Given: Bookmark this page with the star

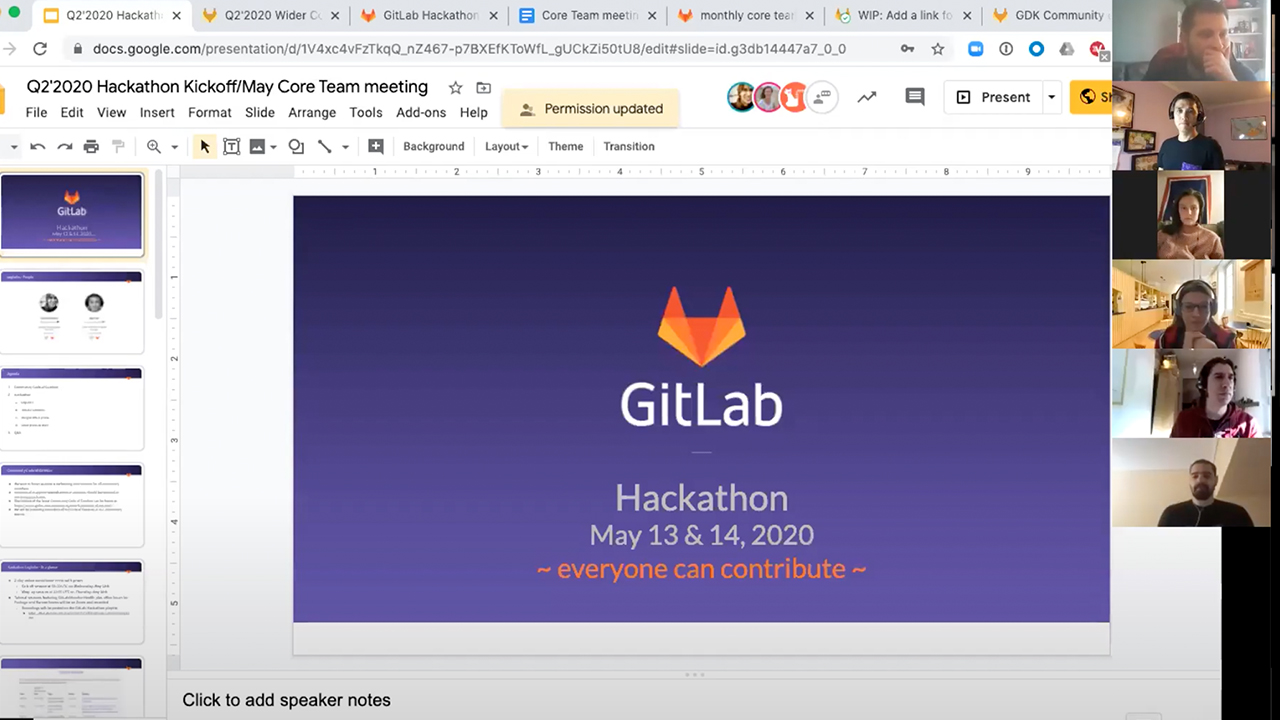Looking at the screenshot, I should 937,49.
